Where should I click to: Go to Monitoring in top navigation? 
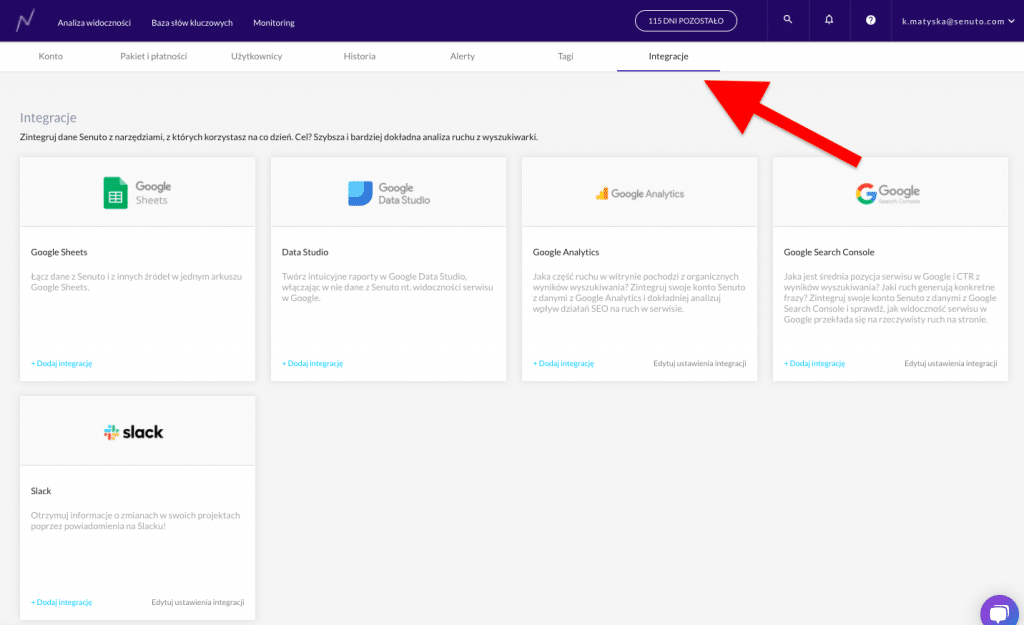click(274, 22)
